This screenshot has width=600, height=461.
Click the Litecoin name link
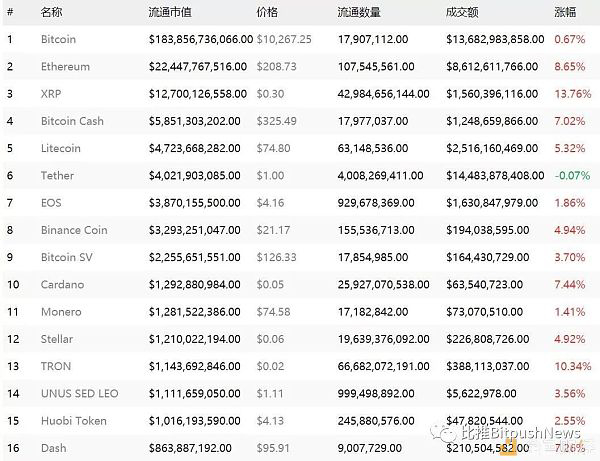click(x=61, y=148)
